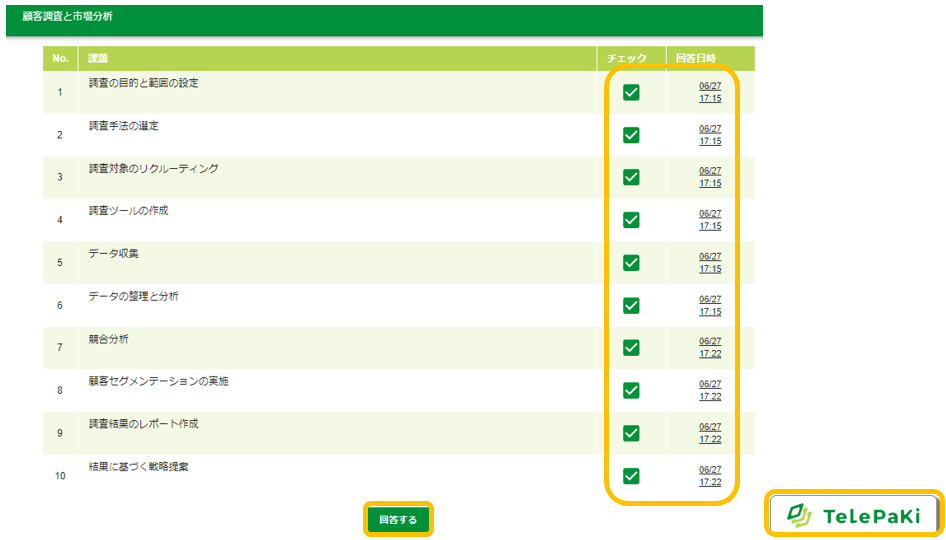Uncheck the 競合分析 checkbox
The width and height of the screenshot is (946, 540).
631,347
